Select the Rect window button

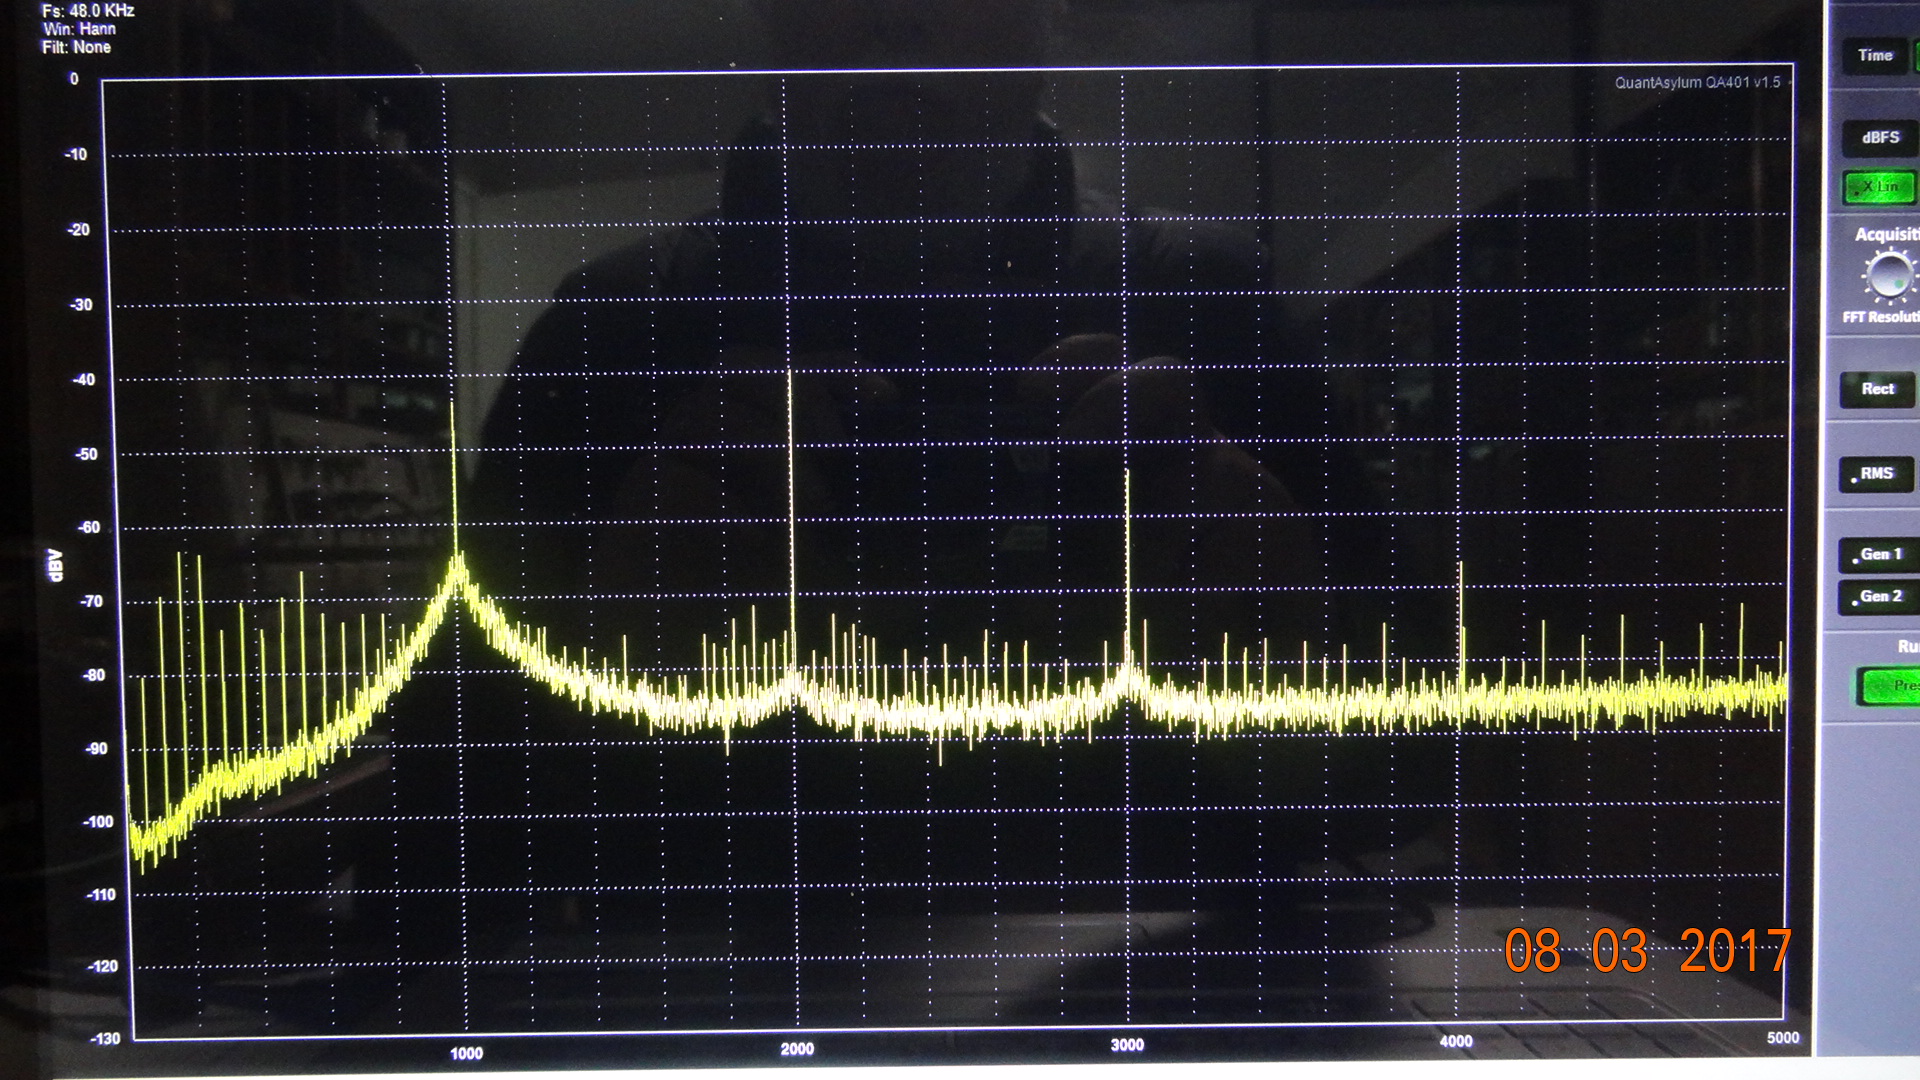coord(1877,389)
